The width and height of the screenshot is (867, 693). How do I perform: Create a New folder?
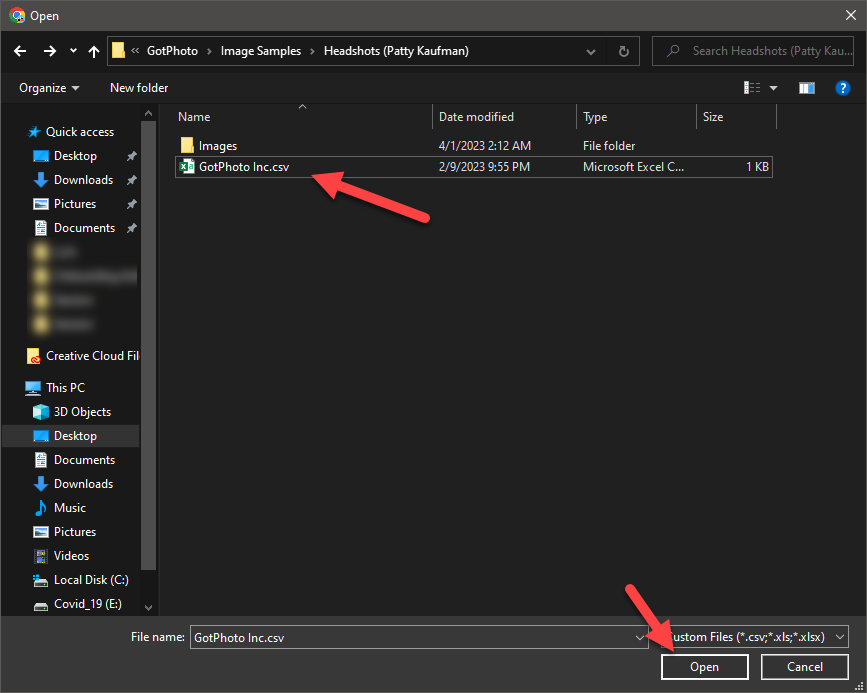click(x=139, y=88)
